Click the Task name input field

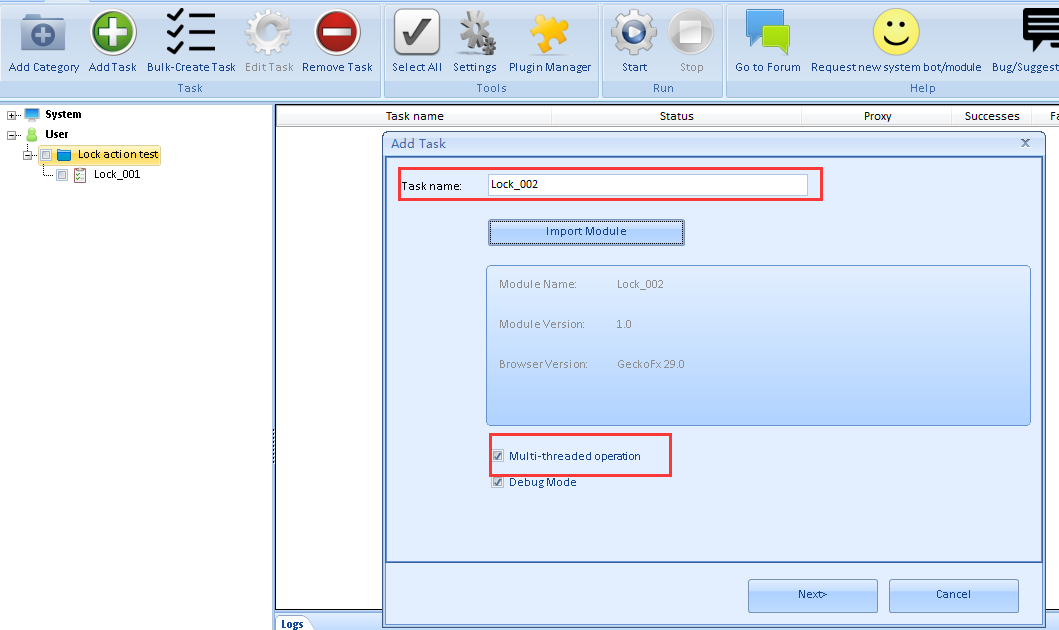click(646, 185)
